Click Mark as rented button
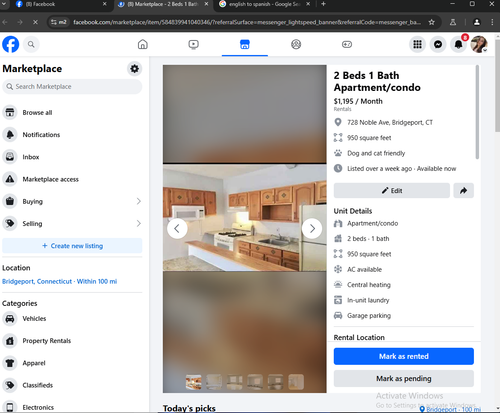 click(x=404, y=356)
